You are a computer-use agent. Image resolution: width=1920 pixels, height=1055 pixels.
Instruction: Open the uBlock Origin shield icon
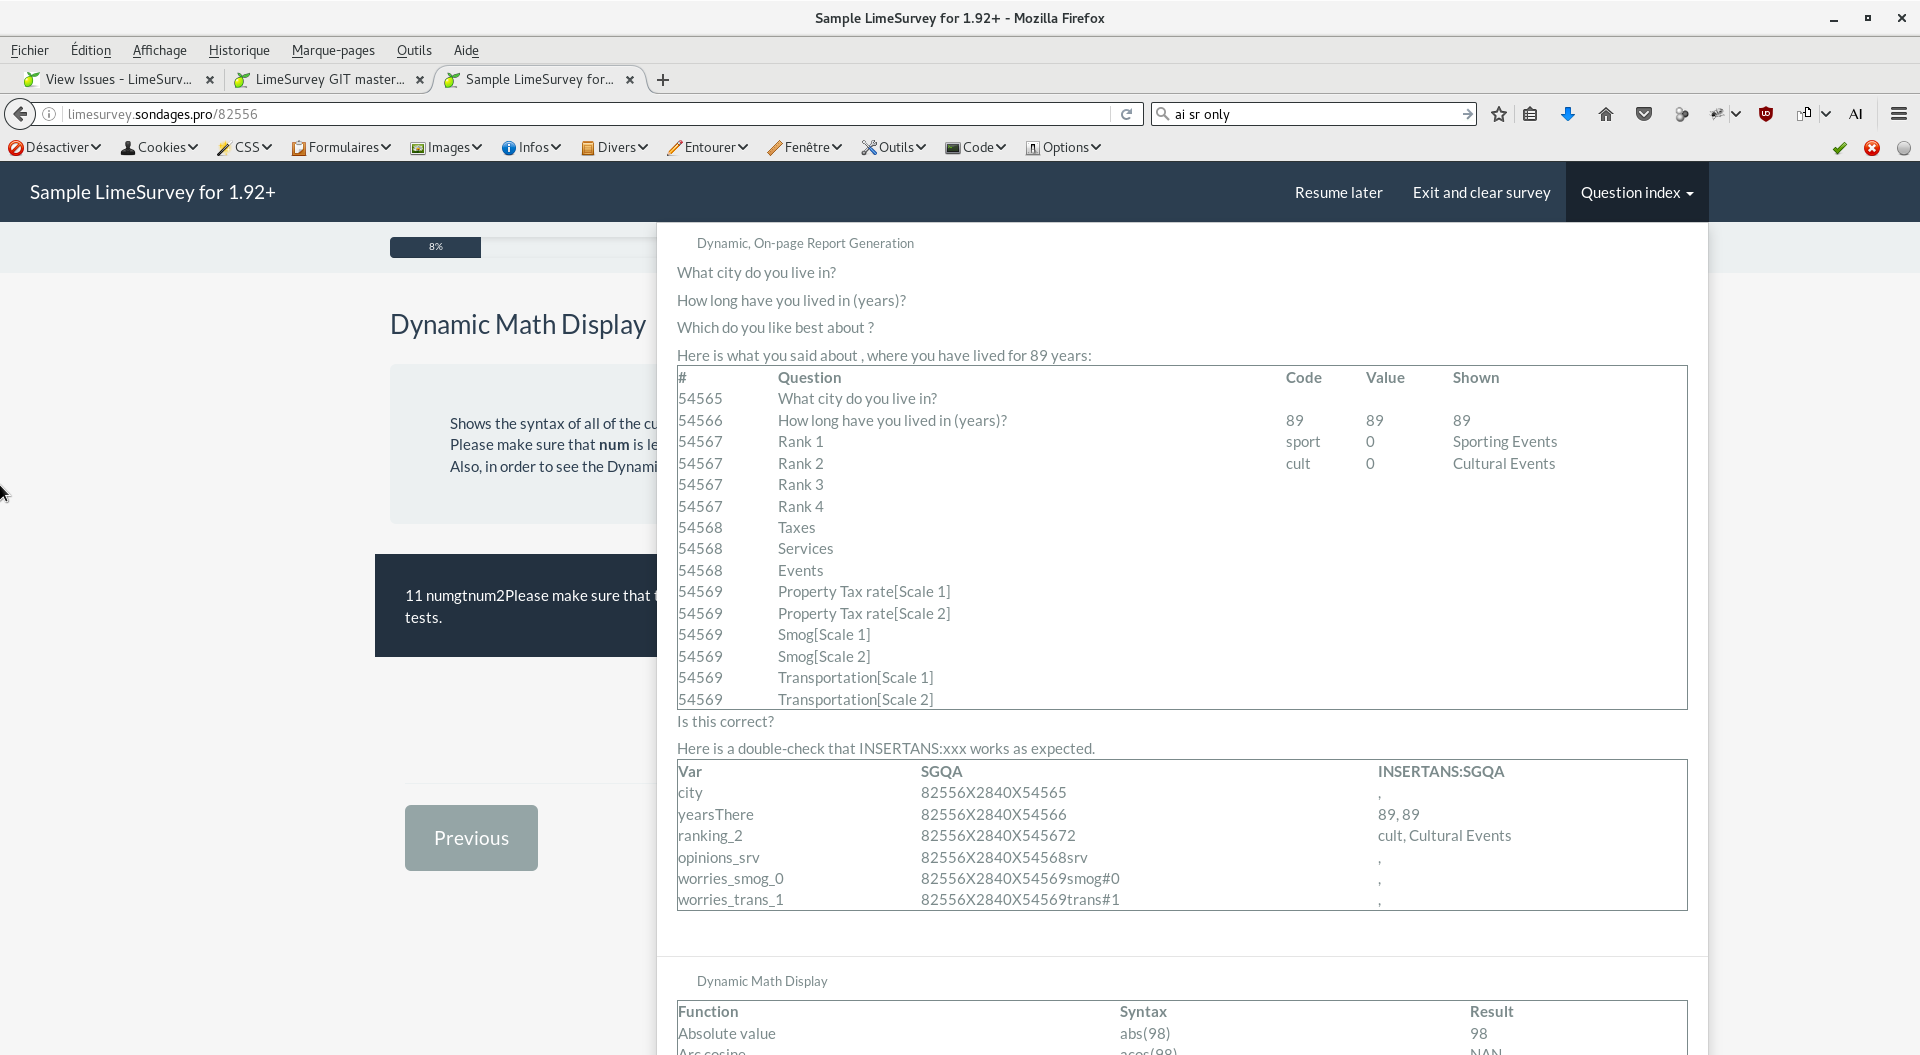click(1766, 114)
